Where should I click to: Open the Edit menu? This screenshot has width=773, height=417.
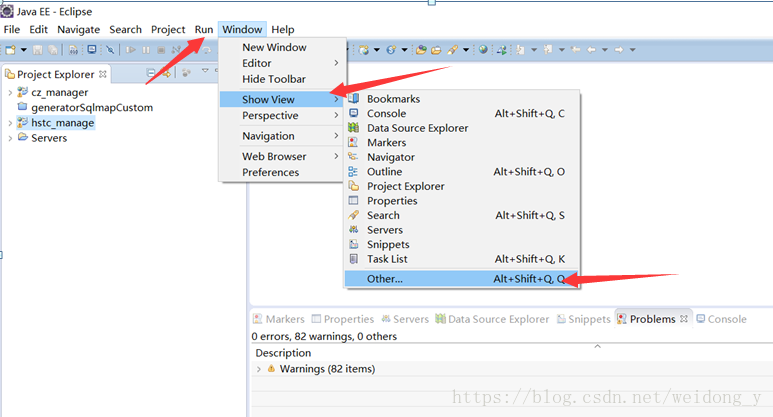pyautogui.click(x=38, y=30)
